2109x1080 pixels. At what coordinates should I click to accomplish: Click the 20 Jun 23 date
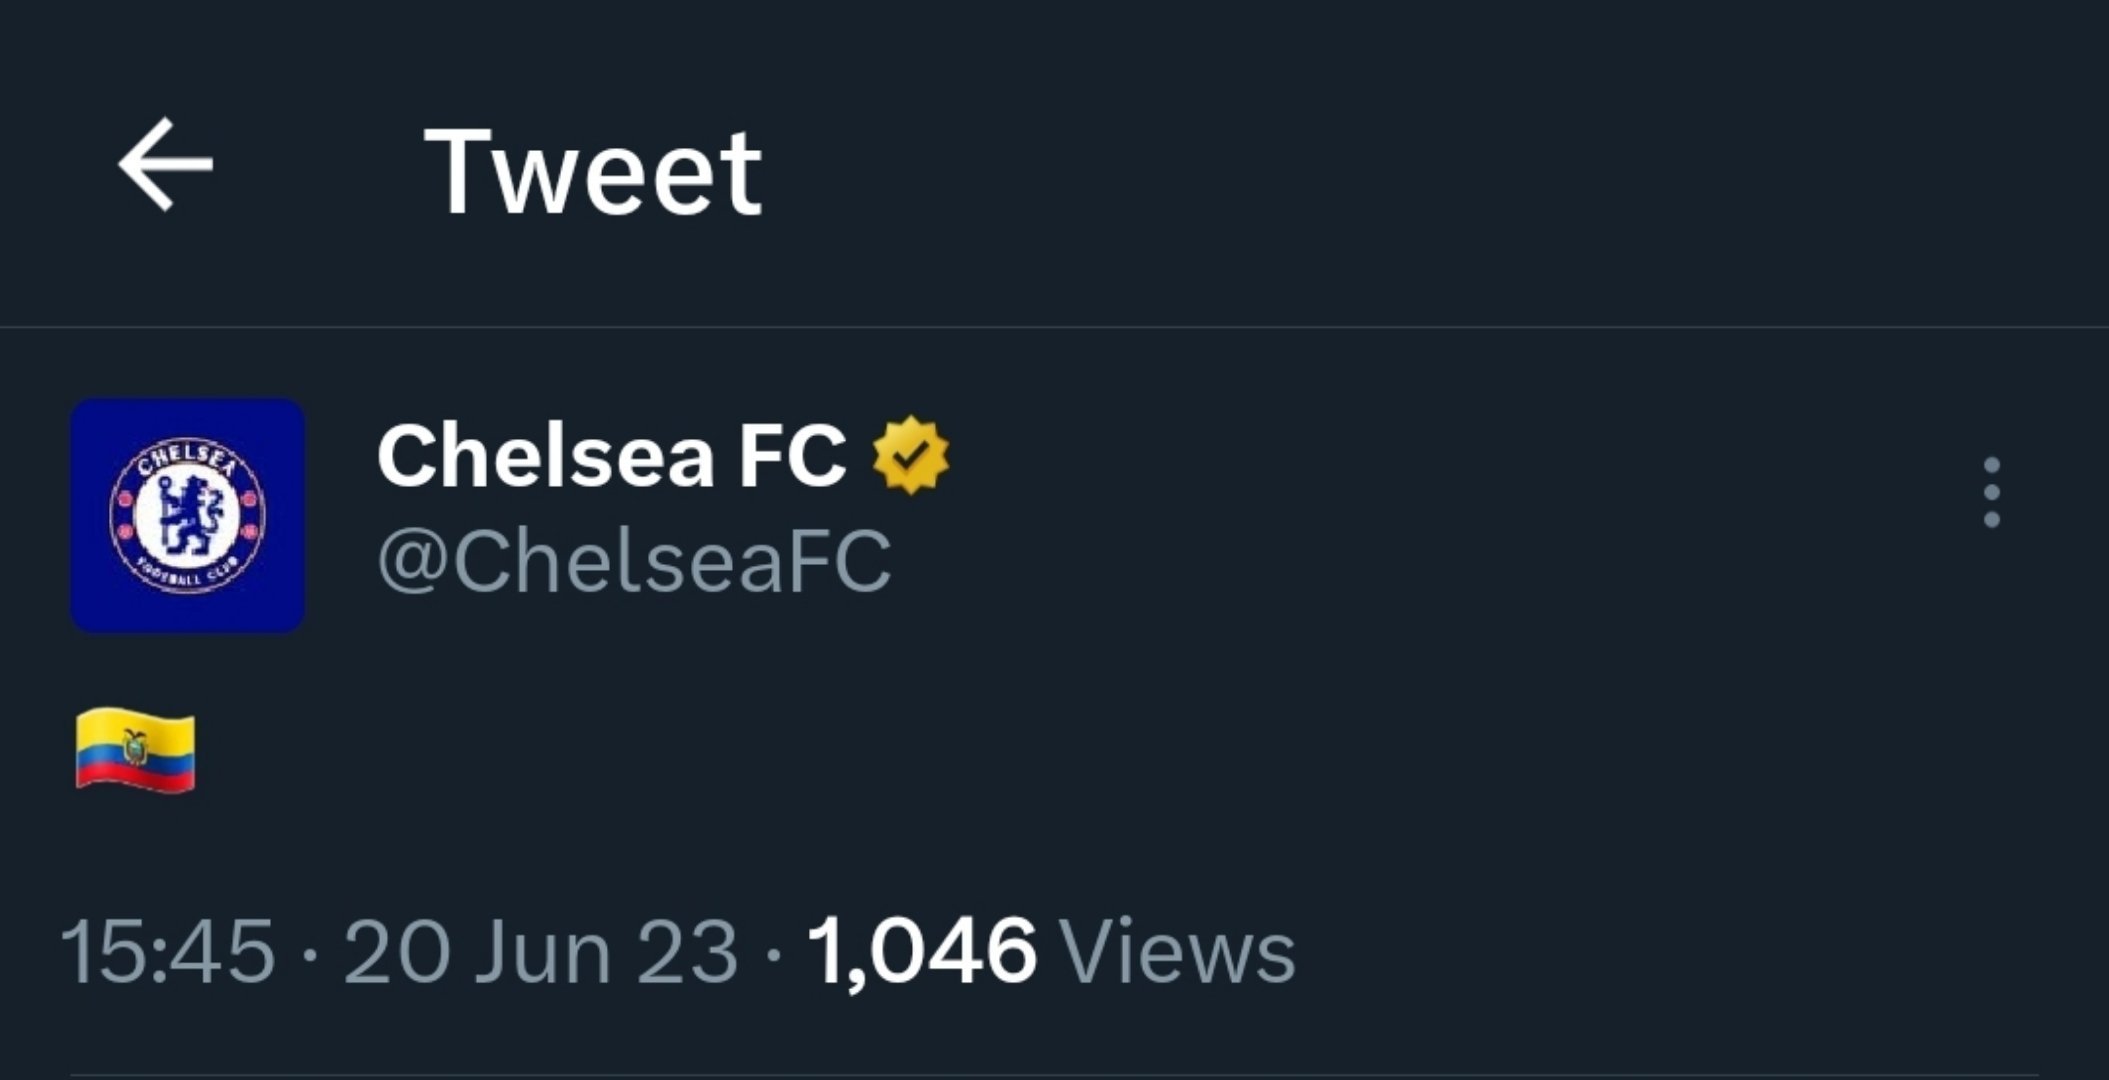[540, 951]
